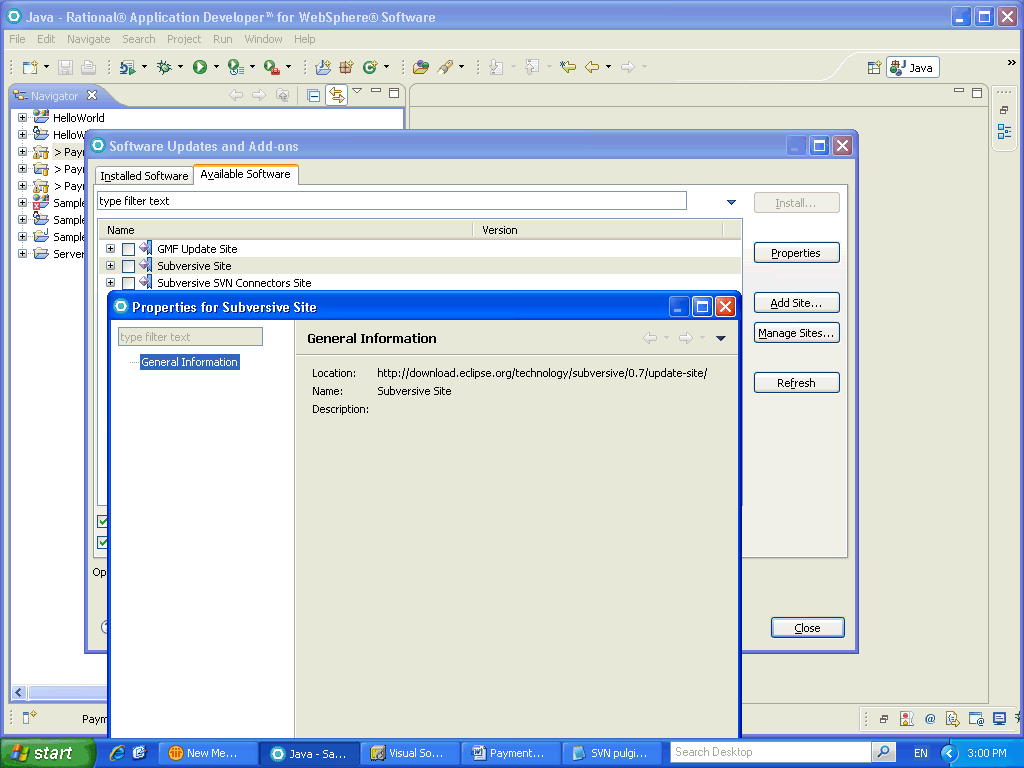This screenshot has height=768, width=1024.
Task: Click the system tray expand arrow
Action: [949, 753]
